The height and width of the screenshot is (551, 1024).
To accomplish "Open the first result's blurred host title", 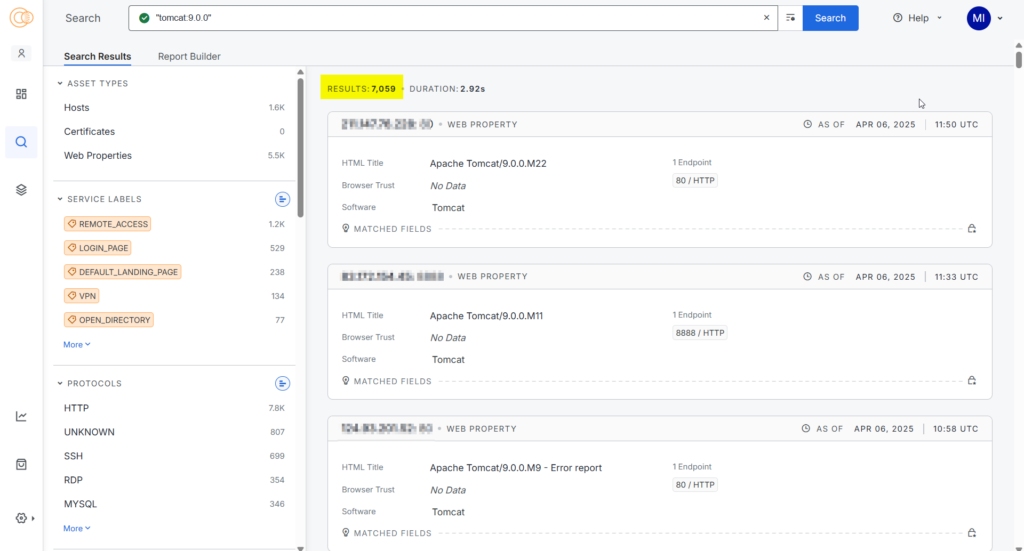I will click(x=387, y=124).
